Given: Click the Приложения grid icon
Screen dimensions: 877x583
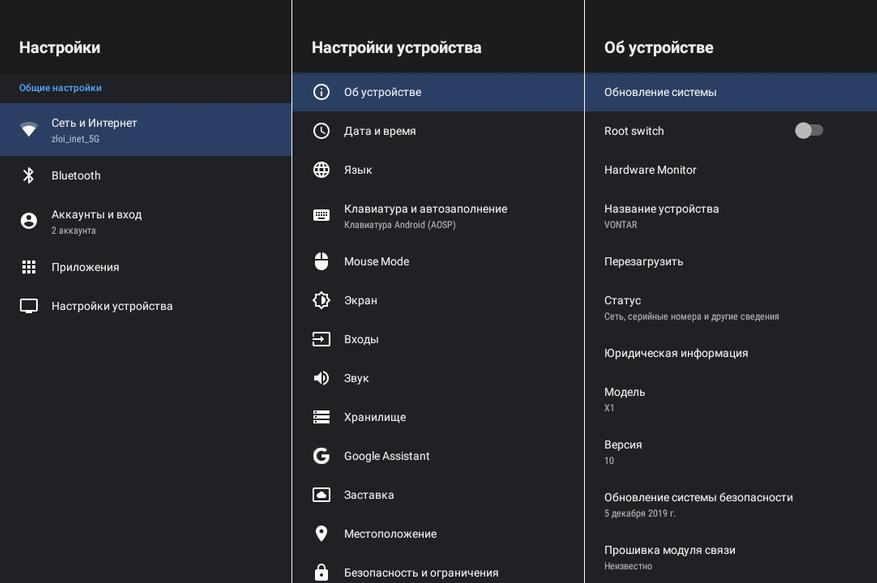Looking at the screenshot, I should click(x=29, y=267).
